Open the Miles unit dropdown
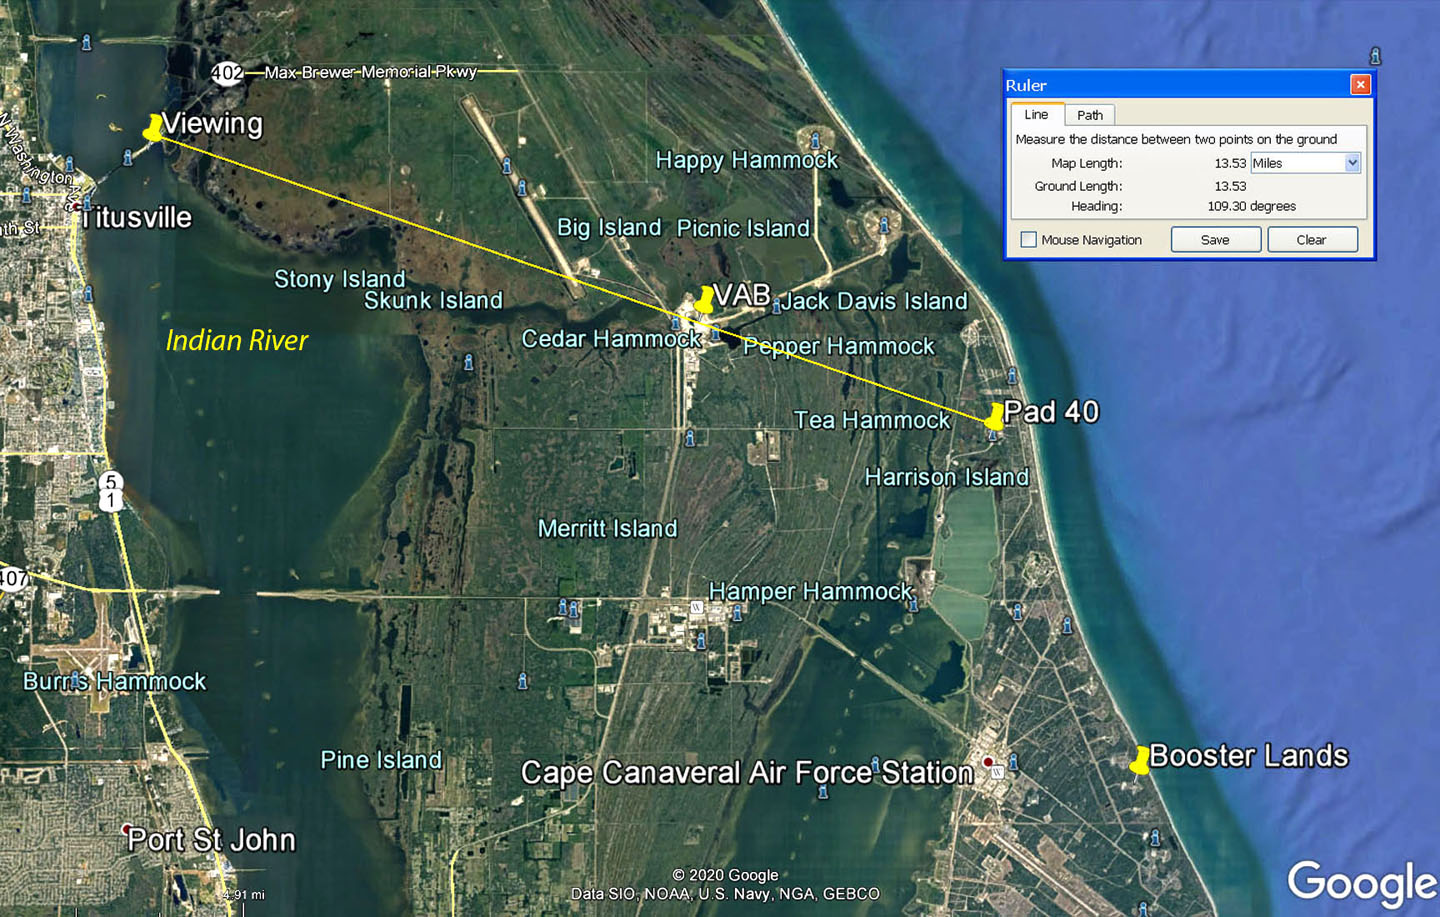The height and width of the screenshot is (917, 1440). point(1352,163)
